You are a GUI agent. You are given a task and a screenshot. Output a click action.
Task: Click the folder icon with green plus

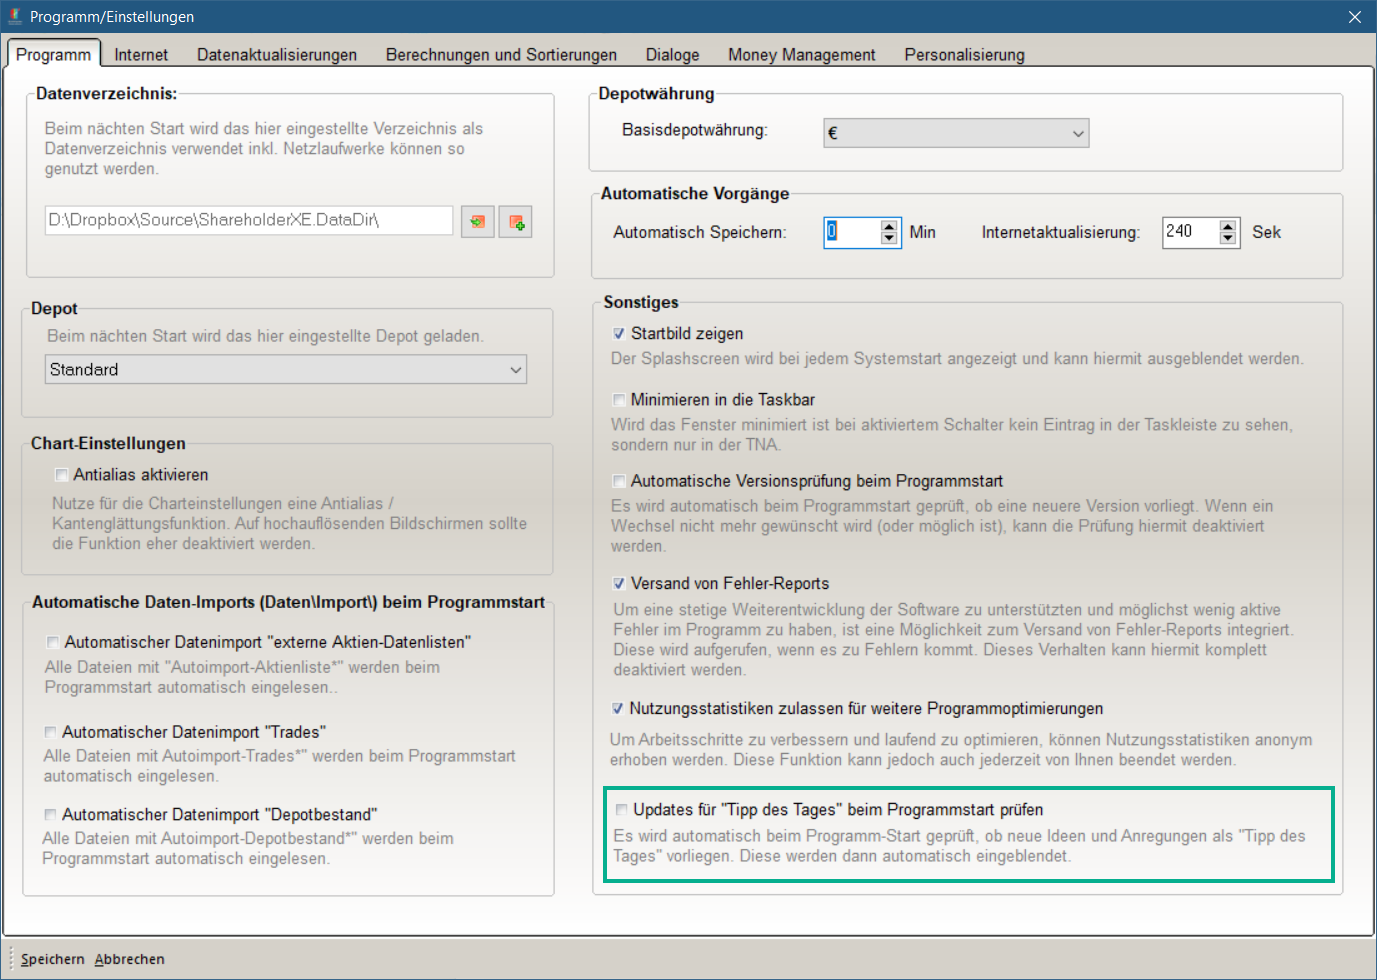pyautogui.click(x=516, y=221)
